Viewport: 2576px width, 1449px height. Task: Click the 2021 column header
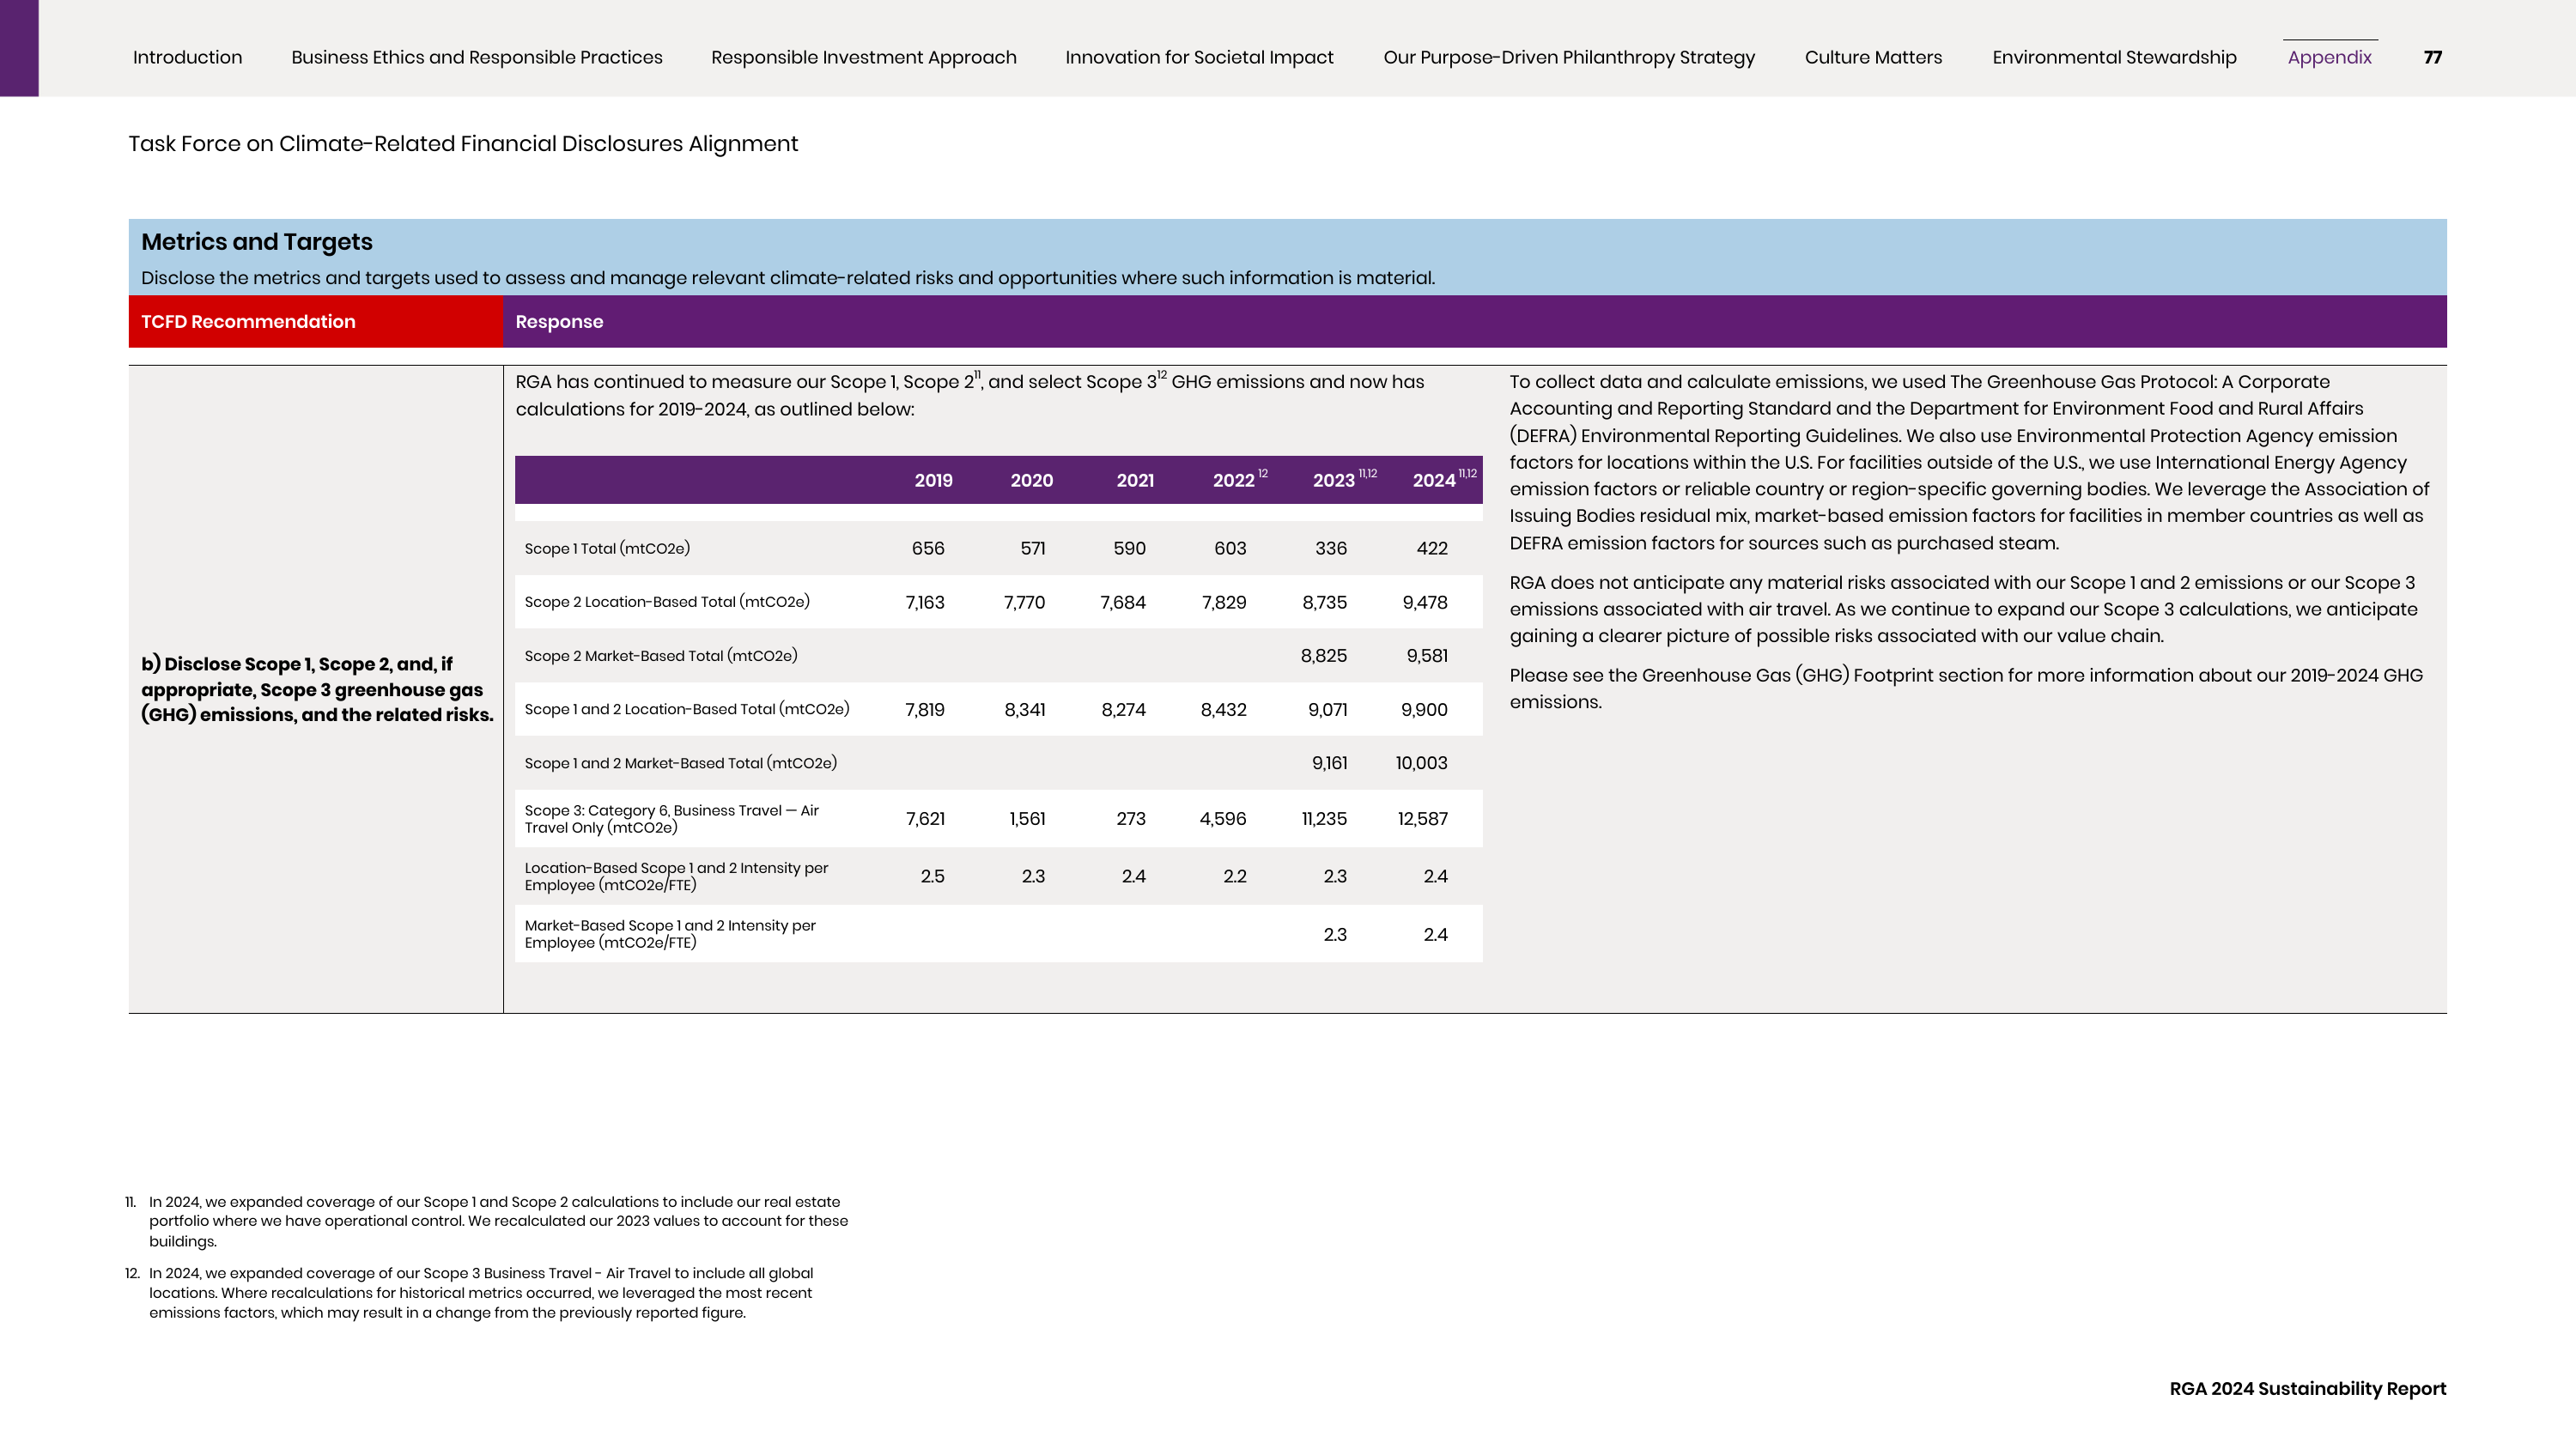[1135, 480]
